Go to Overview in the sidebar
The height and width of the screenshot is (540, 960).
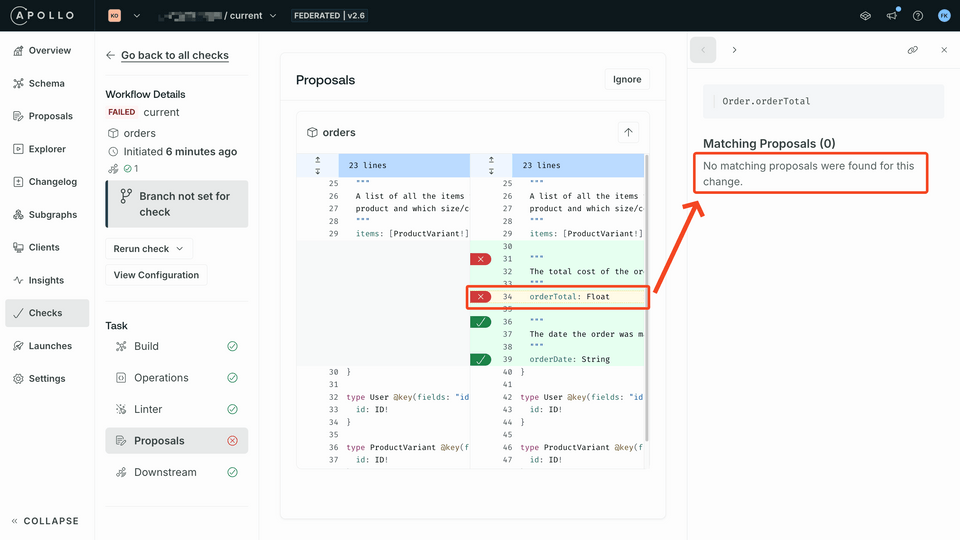coord(47,50)
